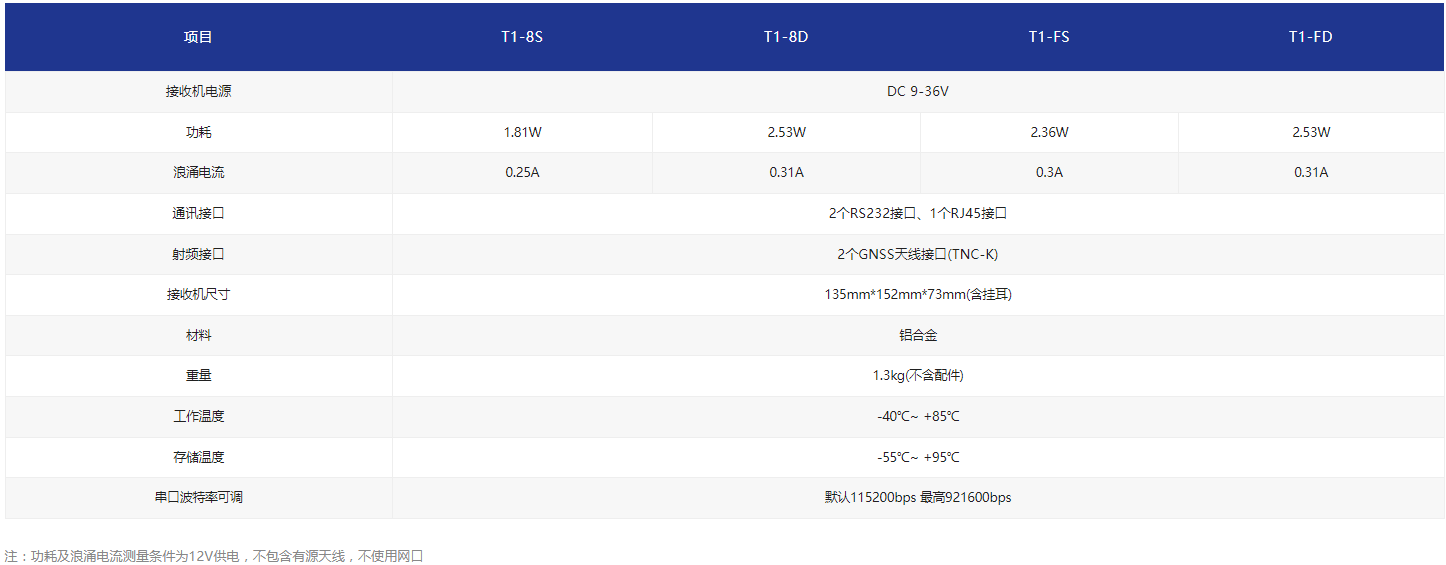Select the 0.3A surge current value
This screenshot has width=1446, height=565.
(x=1049, y=172)
